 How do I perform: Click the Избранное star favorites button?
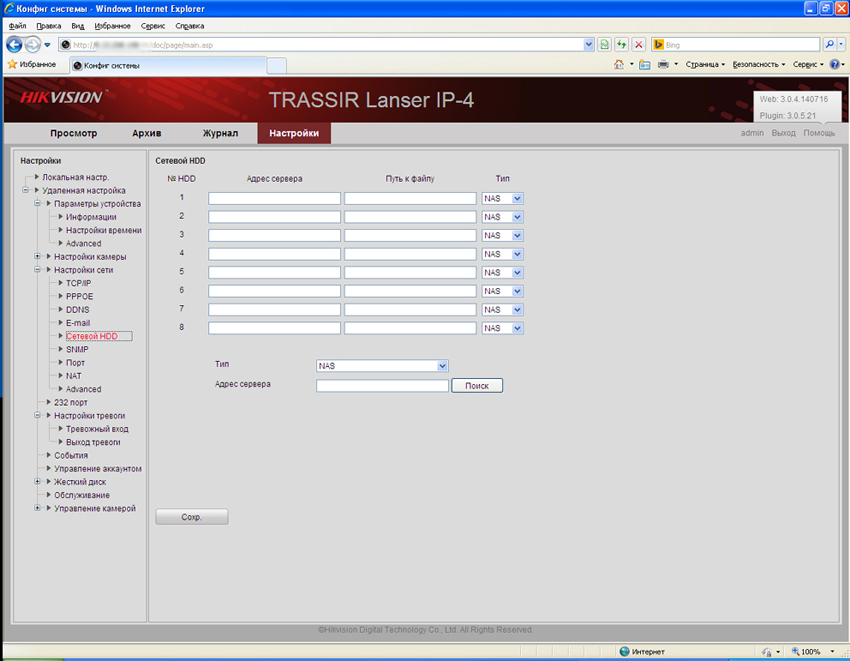[32, 65]
